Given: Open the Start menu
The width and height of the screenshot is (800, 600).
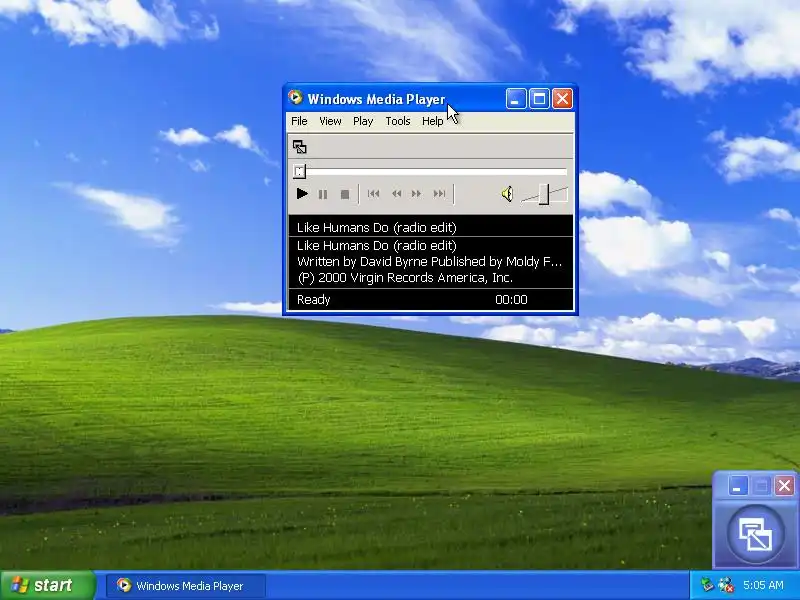Looking at the screenshot, I should click(x=47, y=585).
